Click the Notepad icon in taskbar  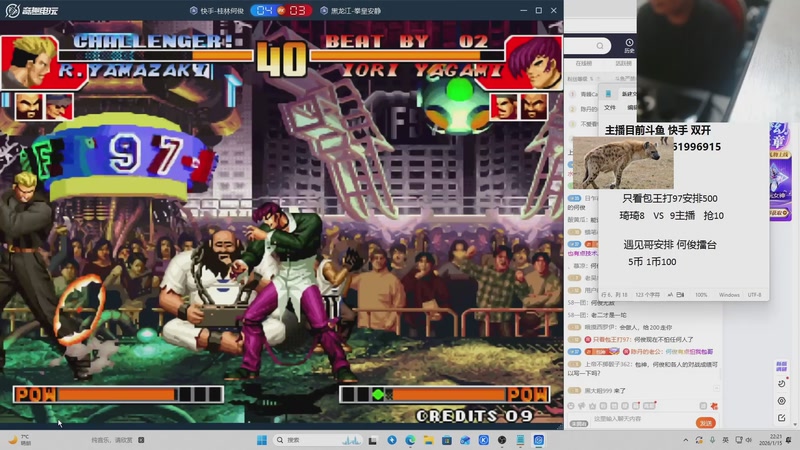[x=520, y=440]
